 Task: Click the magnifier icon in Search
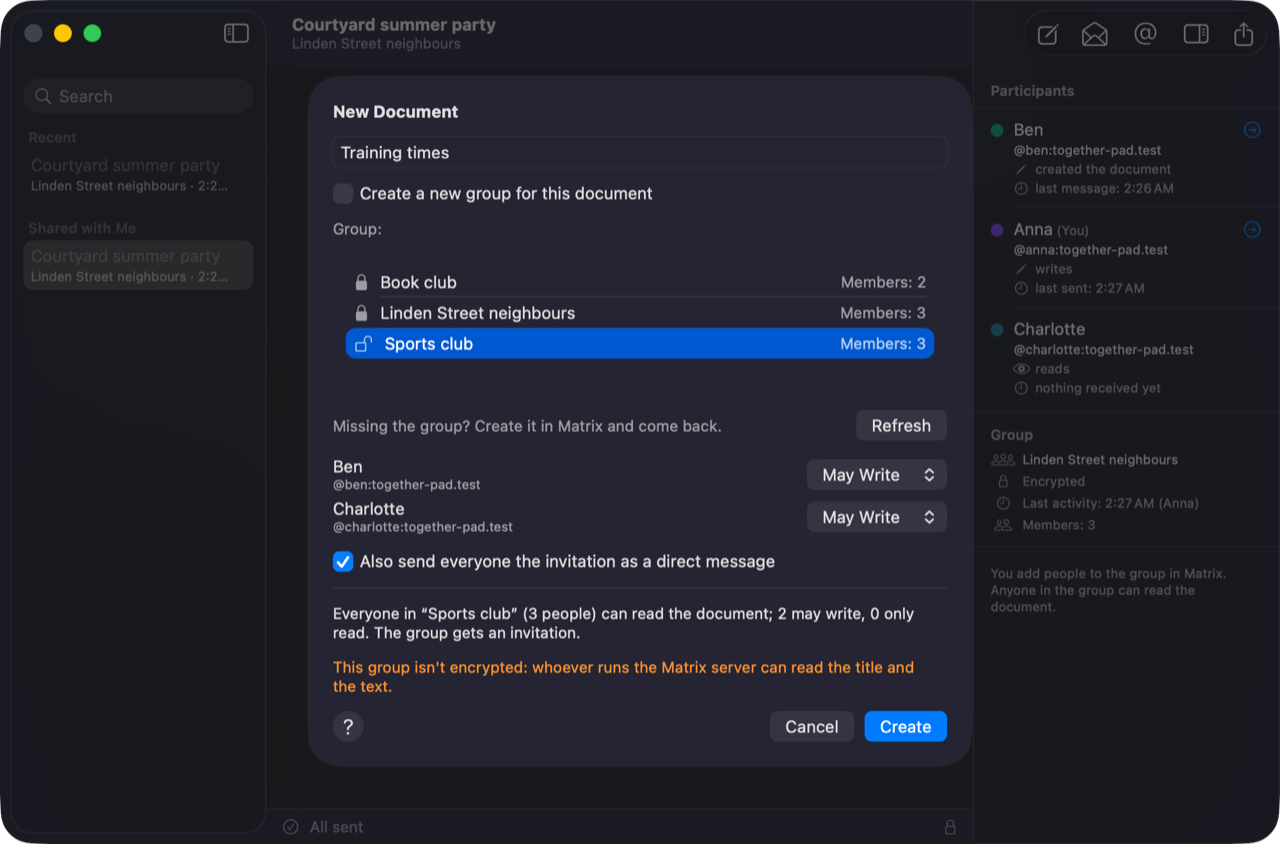click(43, 96)
